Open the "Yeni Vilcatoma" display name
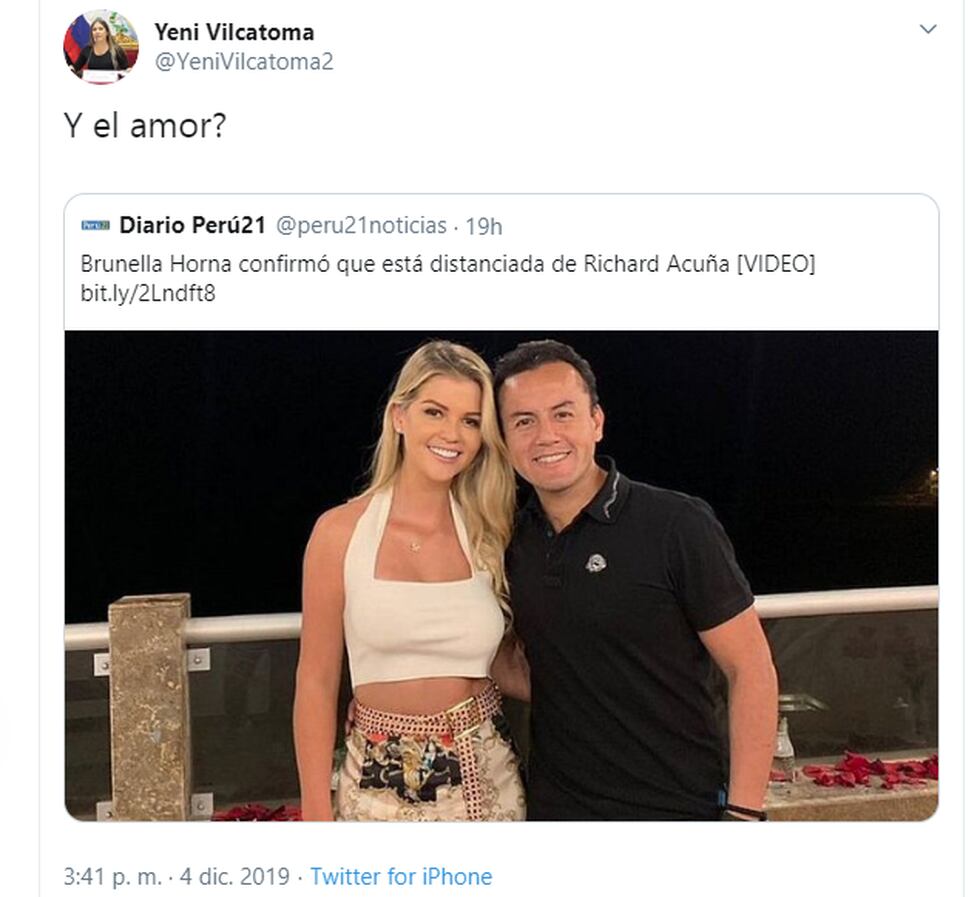 [x=233, y=33]
